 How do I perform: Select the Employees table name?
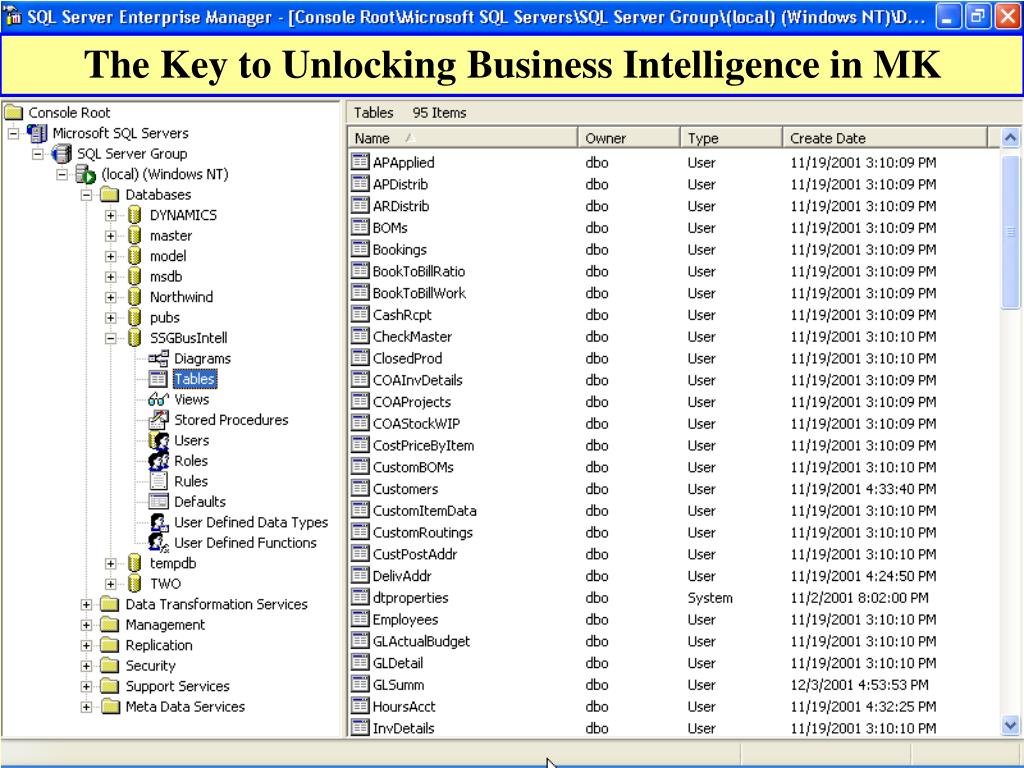point(406,619)
